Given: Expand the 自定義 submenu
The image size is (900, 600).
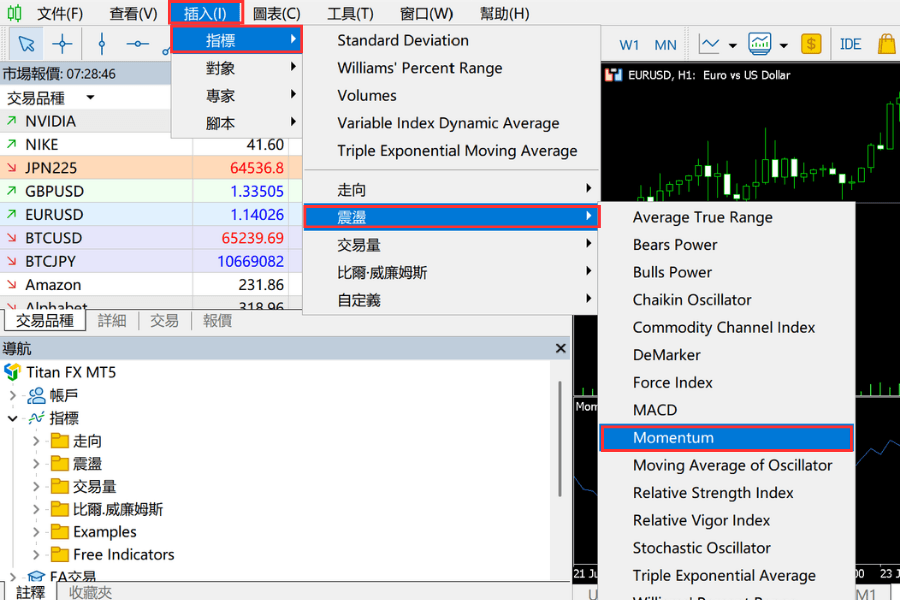Looking at the screenshot, I should point(451,300).
